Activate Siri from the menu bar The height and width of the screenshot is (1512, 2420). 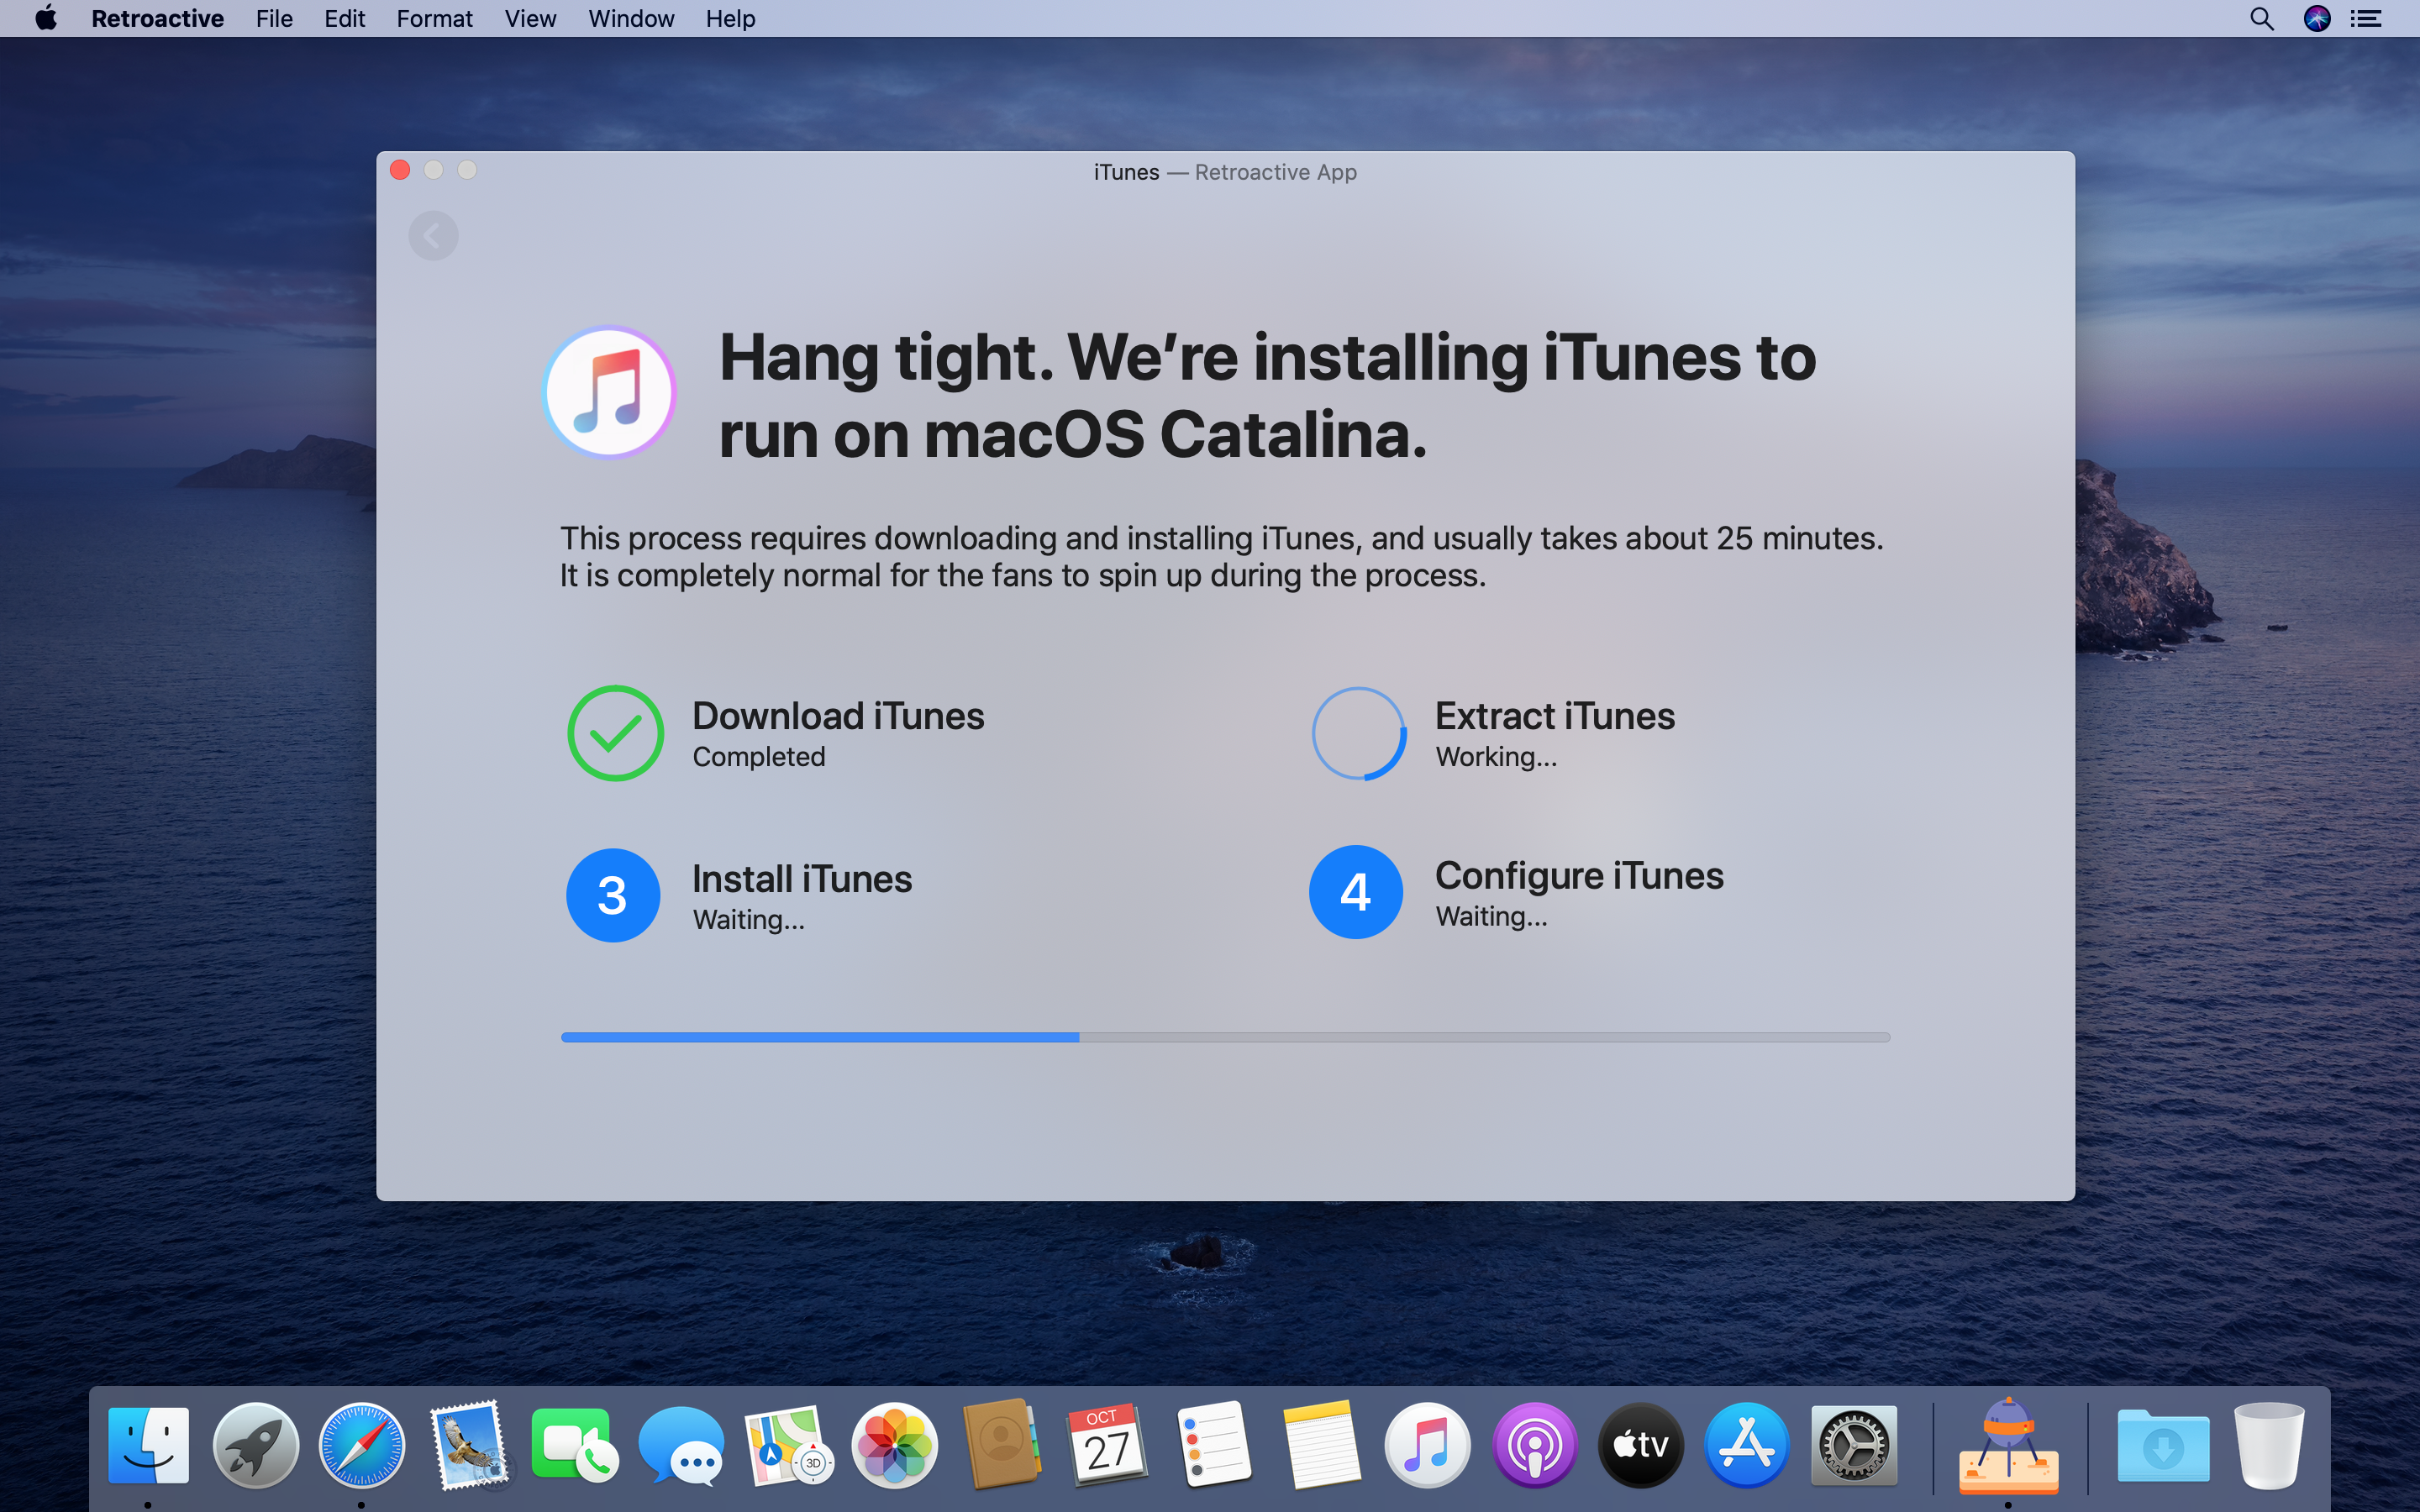coord(2316,19)
